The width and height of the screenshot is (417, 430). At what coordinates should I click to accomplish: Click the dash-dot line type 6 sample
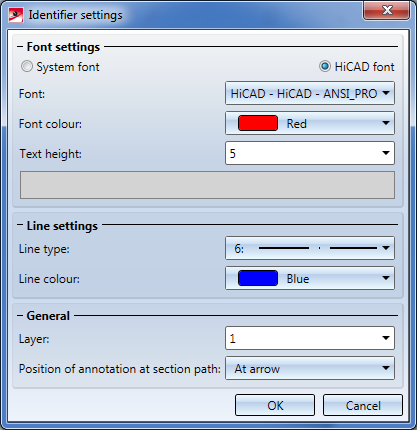(318, 248)
